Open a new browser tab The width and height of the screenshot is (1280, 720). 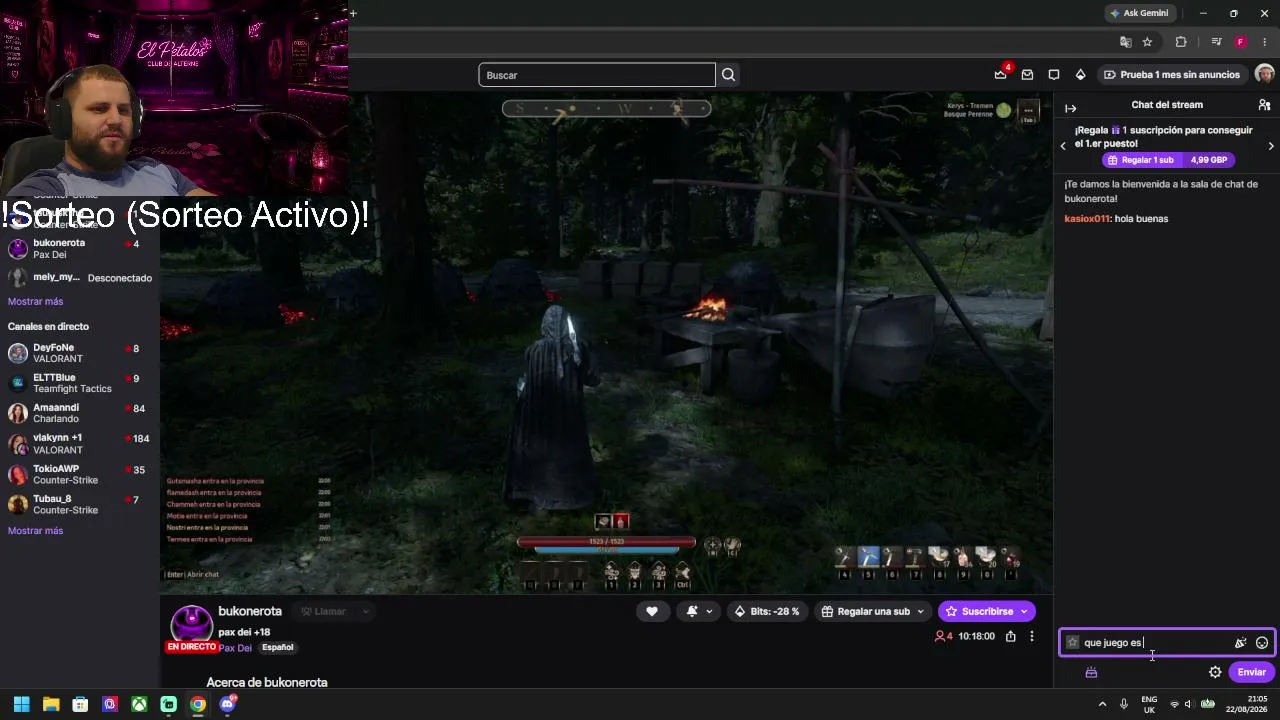(x=353, y=13)
